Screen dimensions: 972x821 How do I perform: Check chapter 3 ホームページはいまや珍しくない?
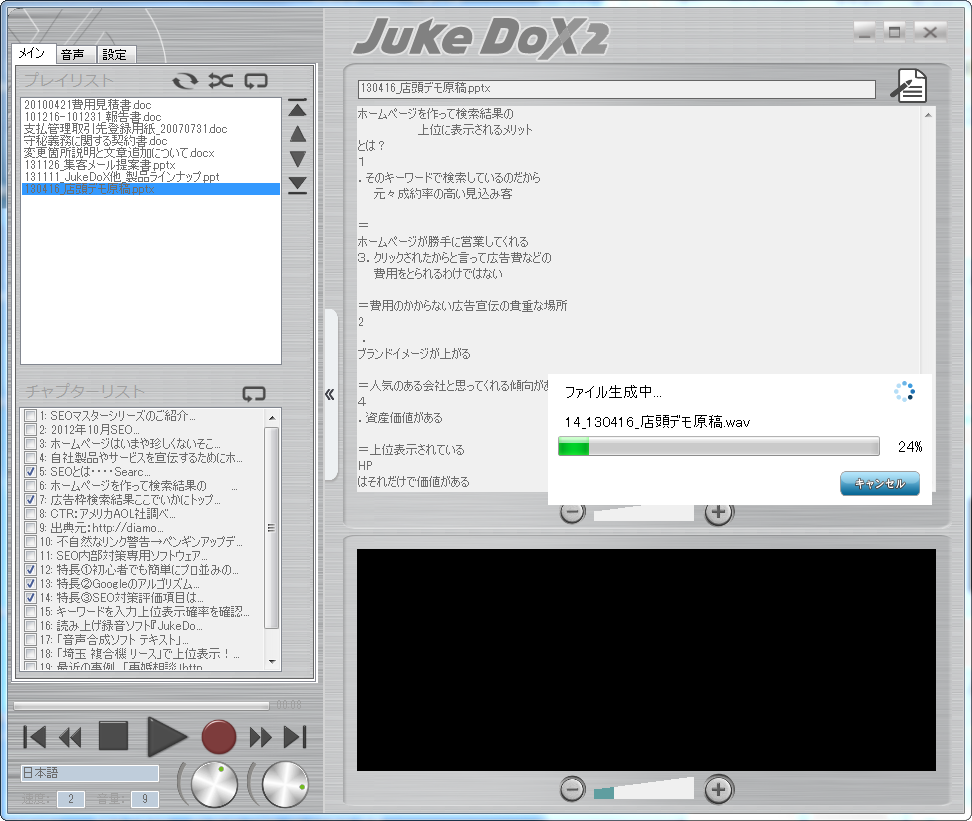pyautogui.click(x=30, y=443)
